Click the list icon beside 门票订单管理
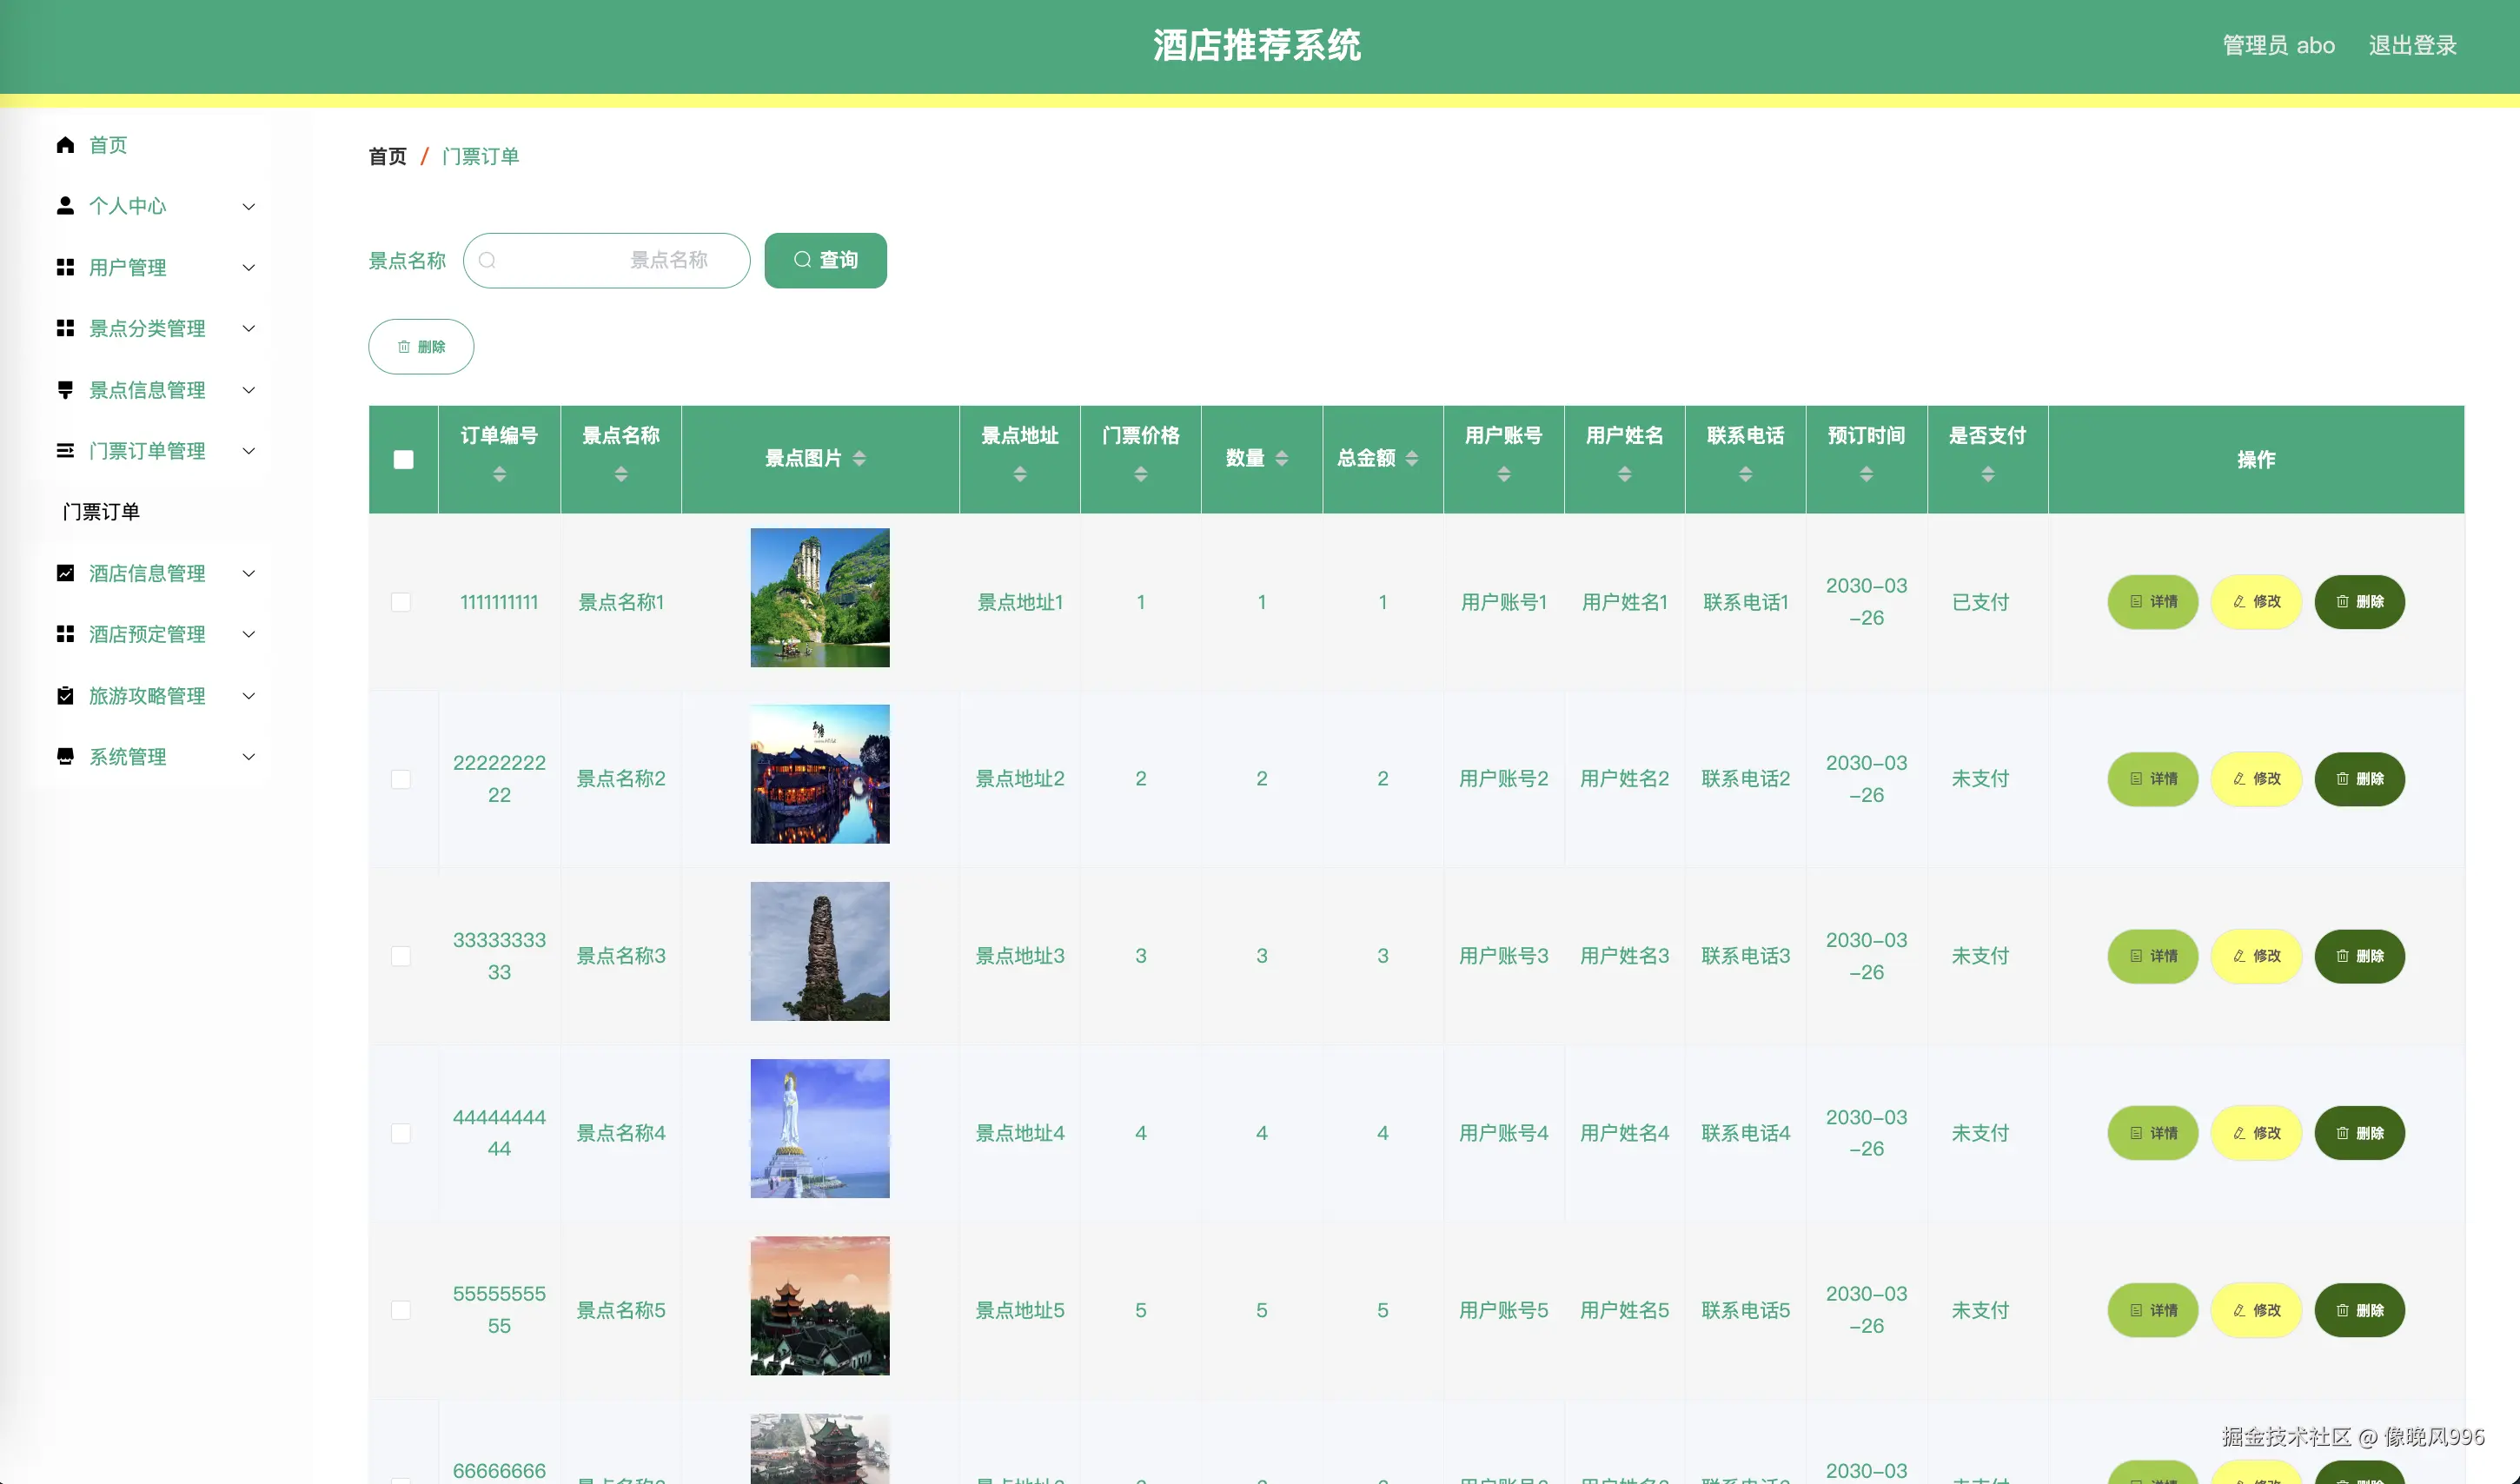Screen dimensions: 2520x1484 click(x=65, y=451)
